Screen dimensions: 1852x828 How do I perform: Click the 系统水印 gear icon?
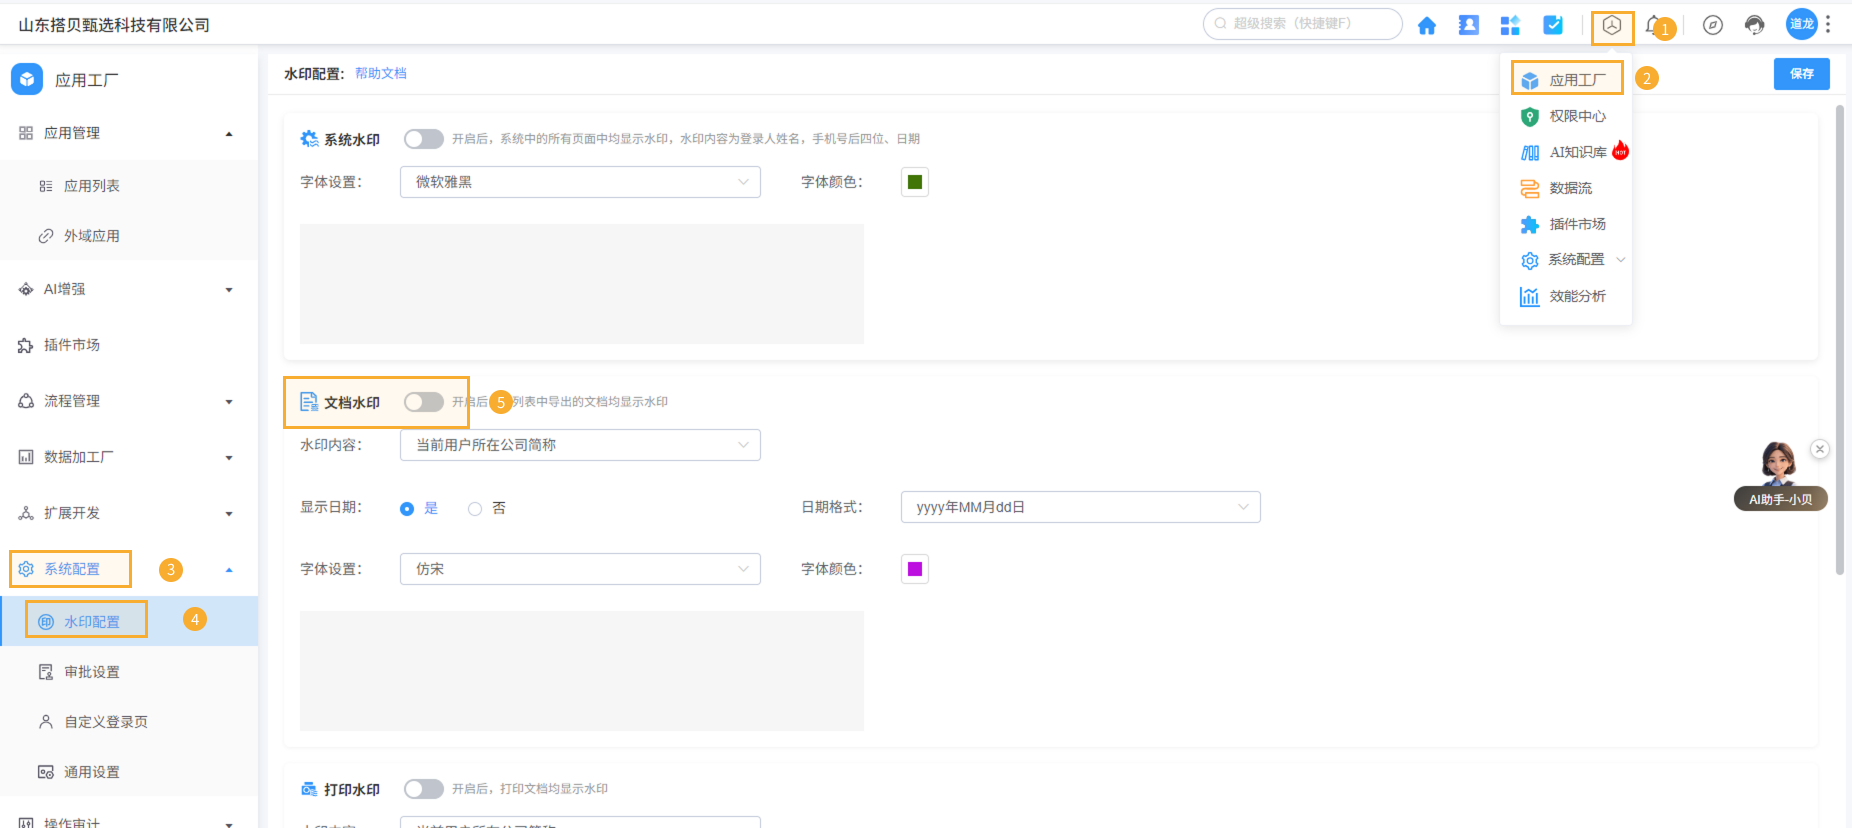[310, 139]
